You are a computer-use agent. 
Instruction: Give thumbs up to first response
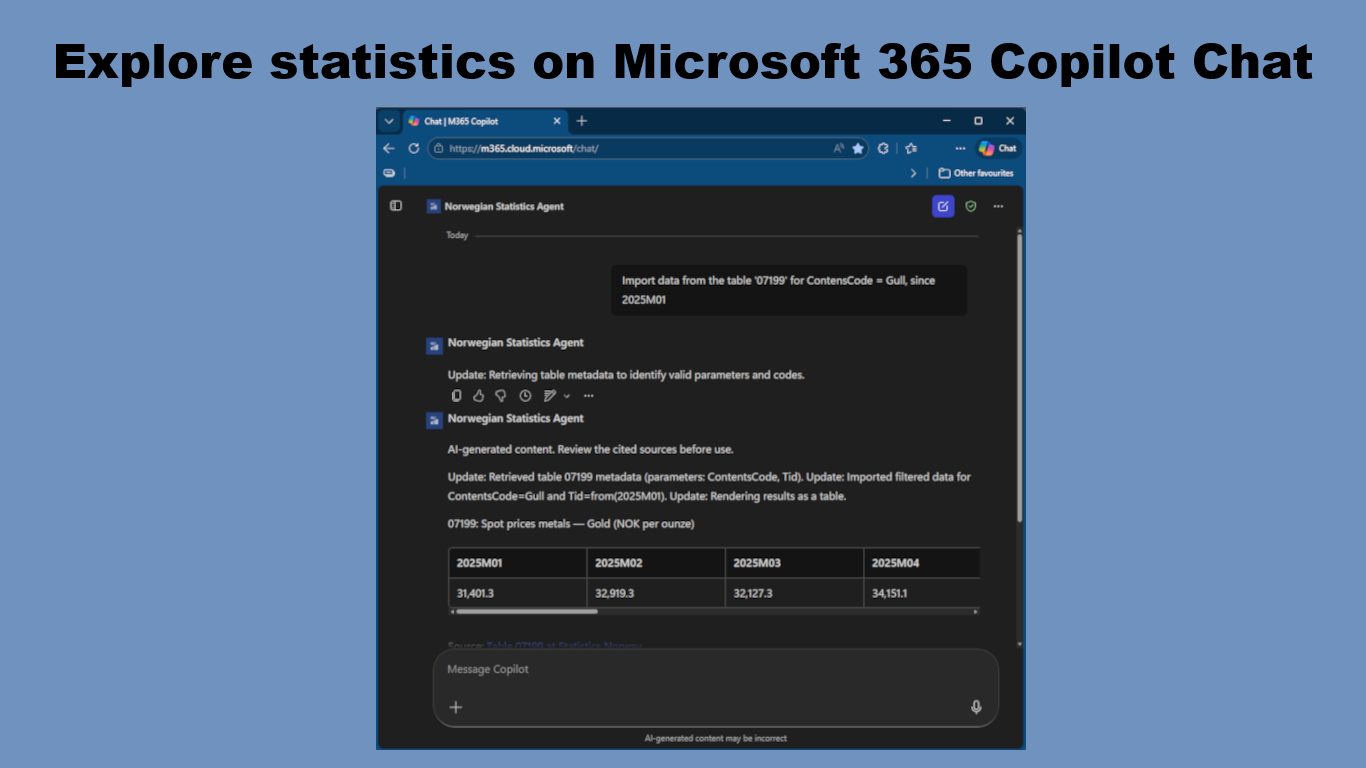point(479,395)
